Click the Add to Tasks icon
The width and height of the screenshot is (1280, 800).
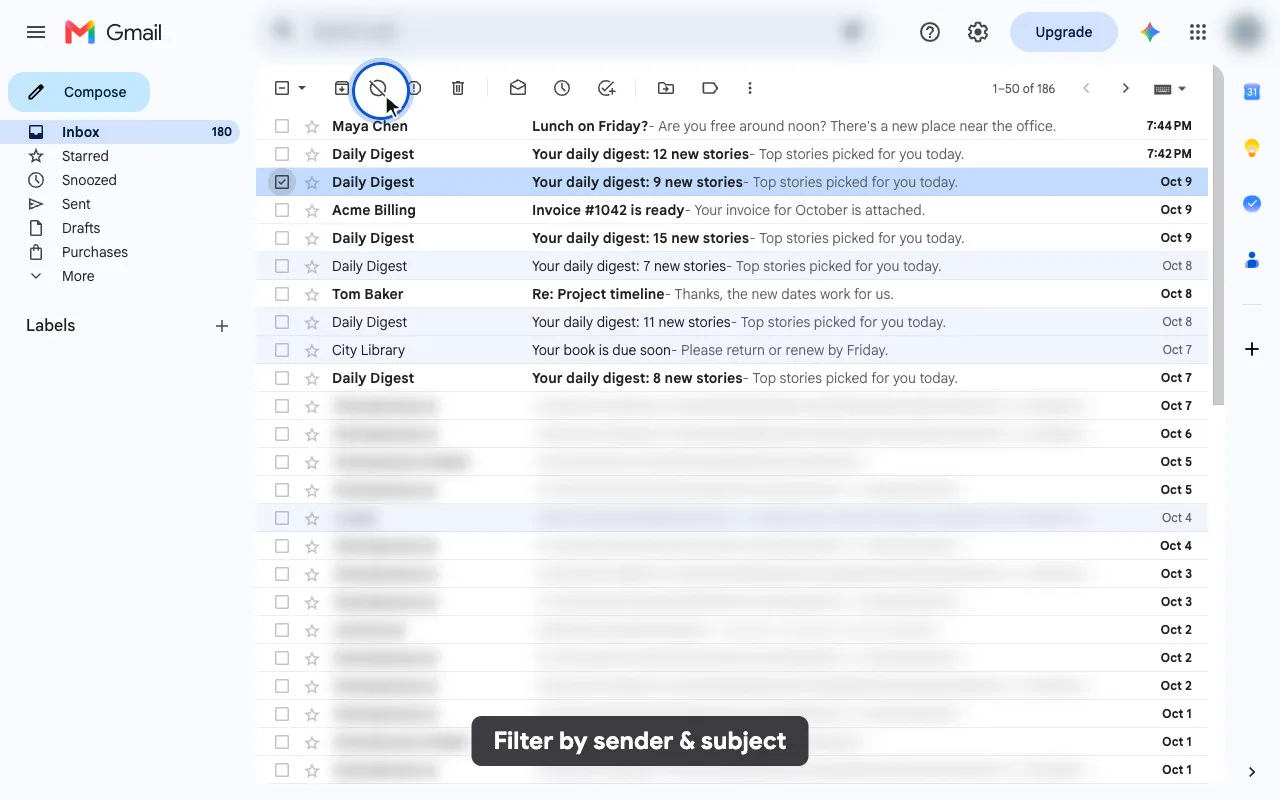[606, 88]
